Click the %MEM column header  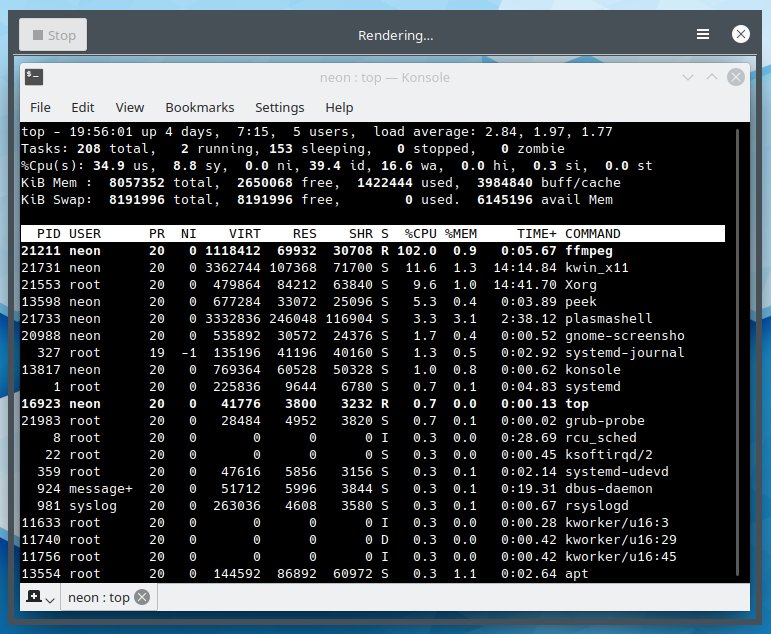click(461, 234)
